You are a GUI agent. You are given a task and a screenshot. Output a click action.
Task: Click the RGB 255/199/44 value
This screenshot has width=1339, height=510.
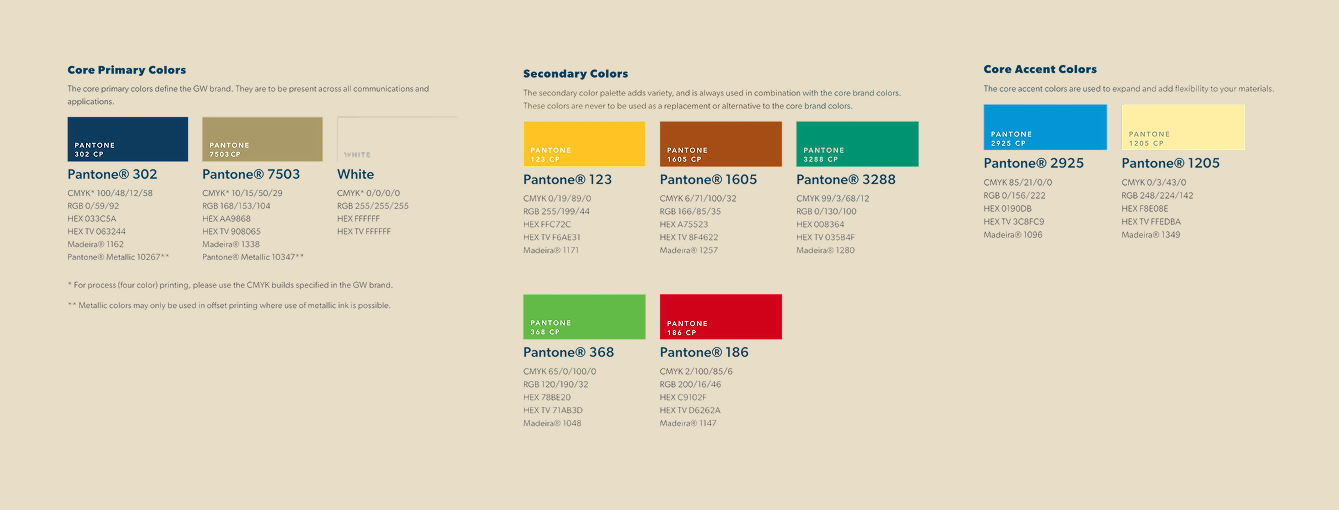point(556,211)
